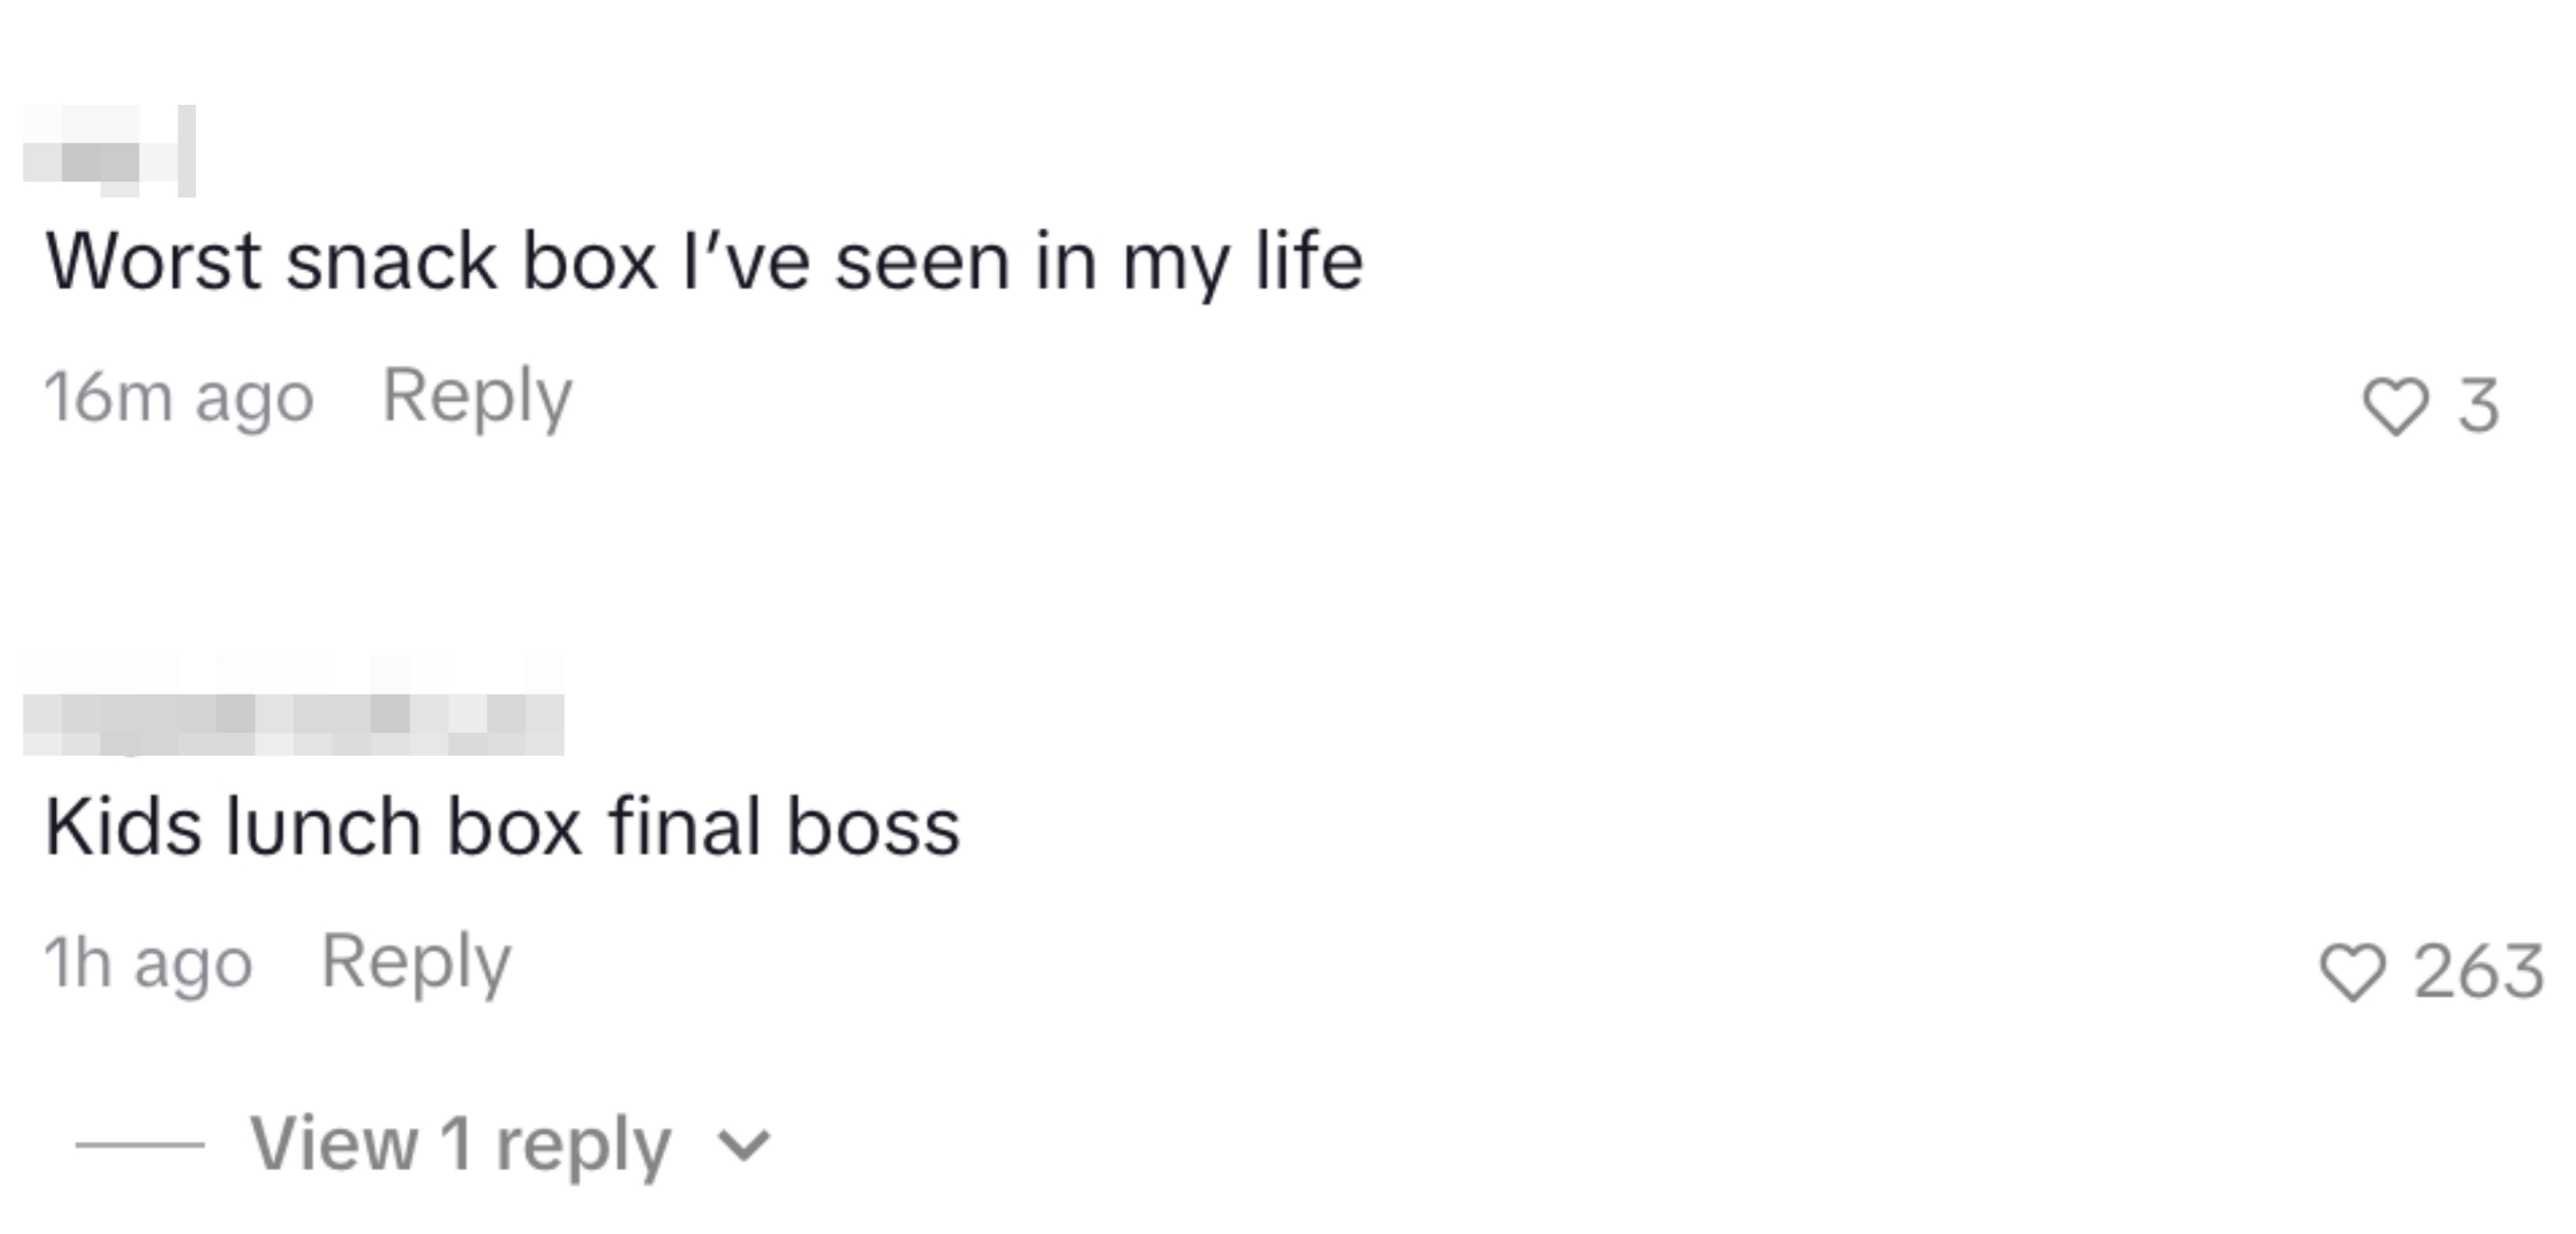Screen dimensions: 2576x1234
Task: Click the word 'reply' in 'View 1 reply'
Action: click(583, 1145)
